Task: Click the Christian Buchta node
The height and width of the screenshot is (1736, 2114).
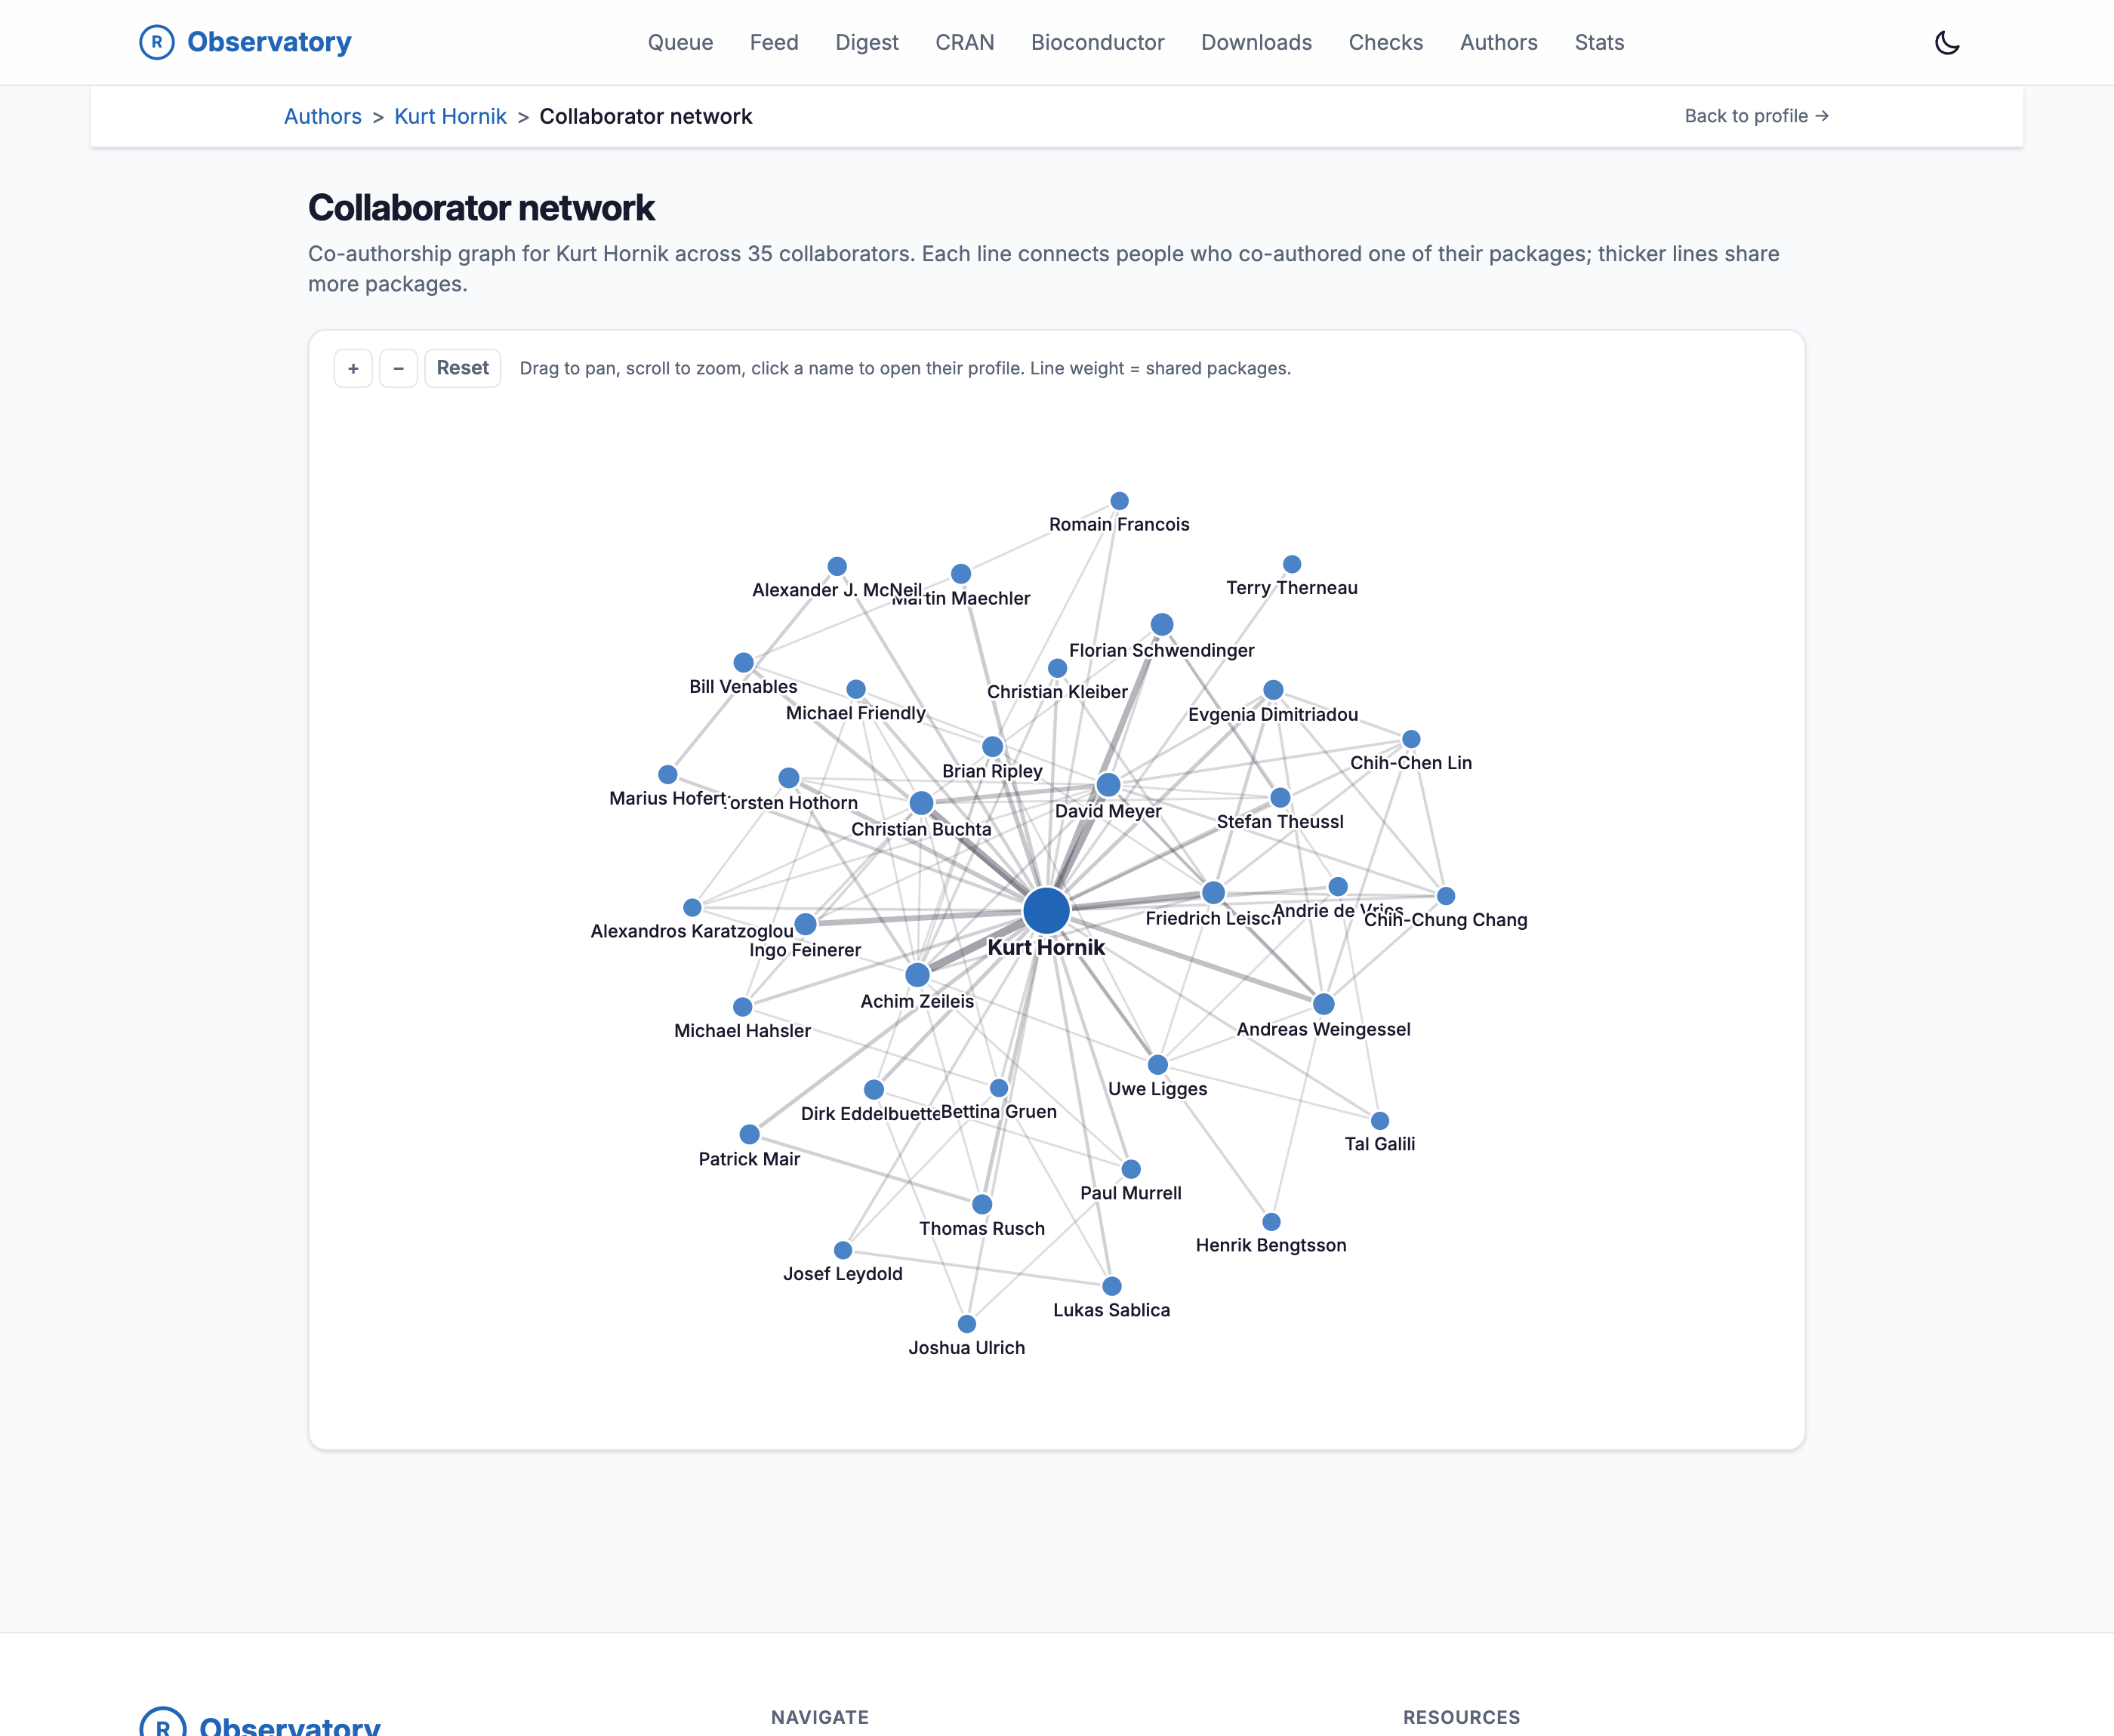Action: 921,803
